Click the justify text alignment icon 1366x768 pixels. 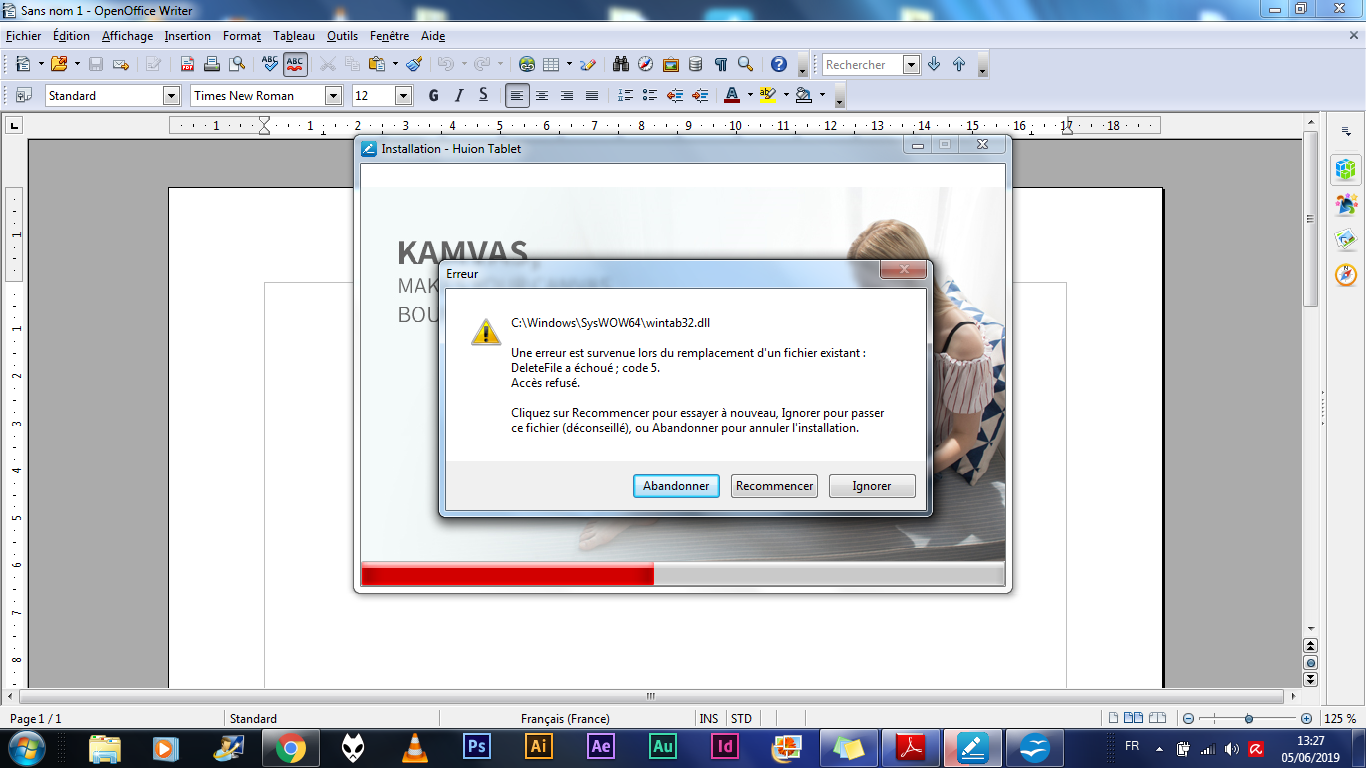[591, 96]
